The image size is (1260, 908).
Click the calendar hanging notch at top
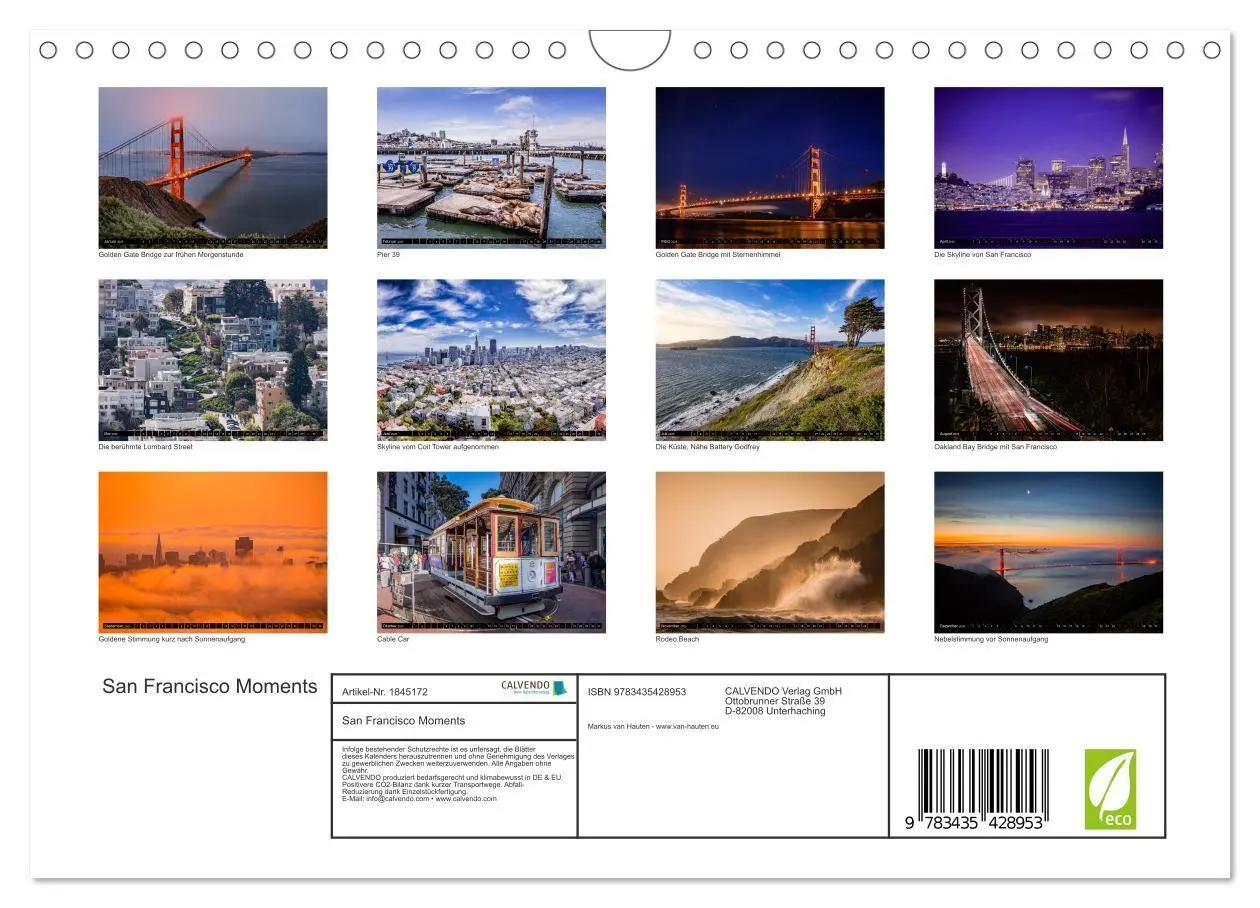[x=630, y=48]
